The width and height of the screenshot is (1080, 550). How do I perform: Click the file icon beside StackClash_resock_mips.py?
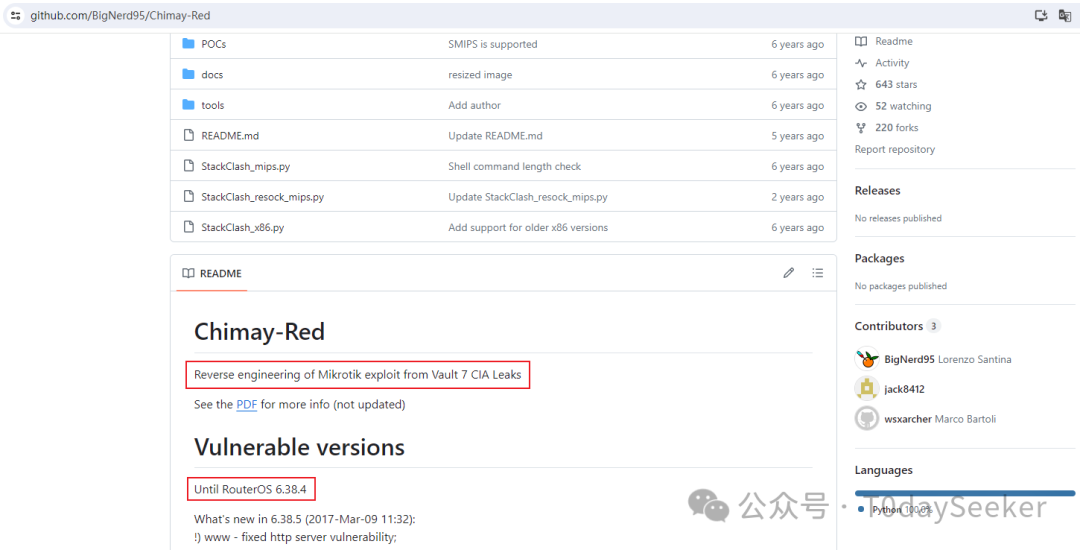(188, 196)
